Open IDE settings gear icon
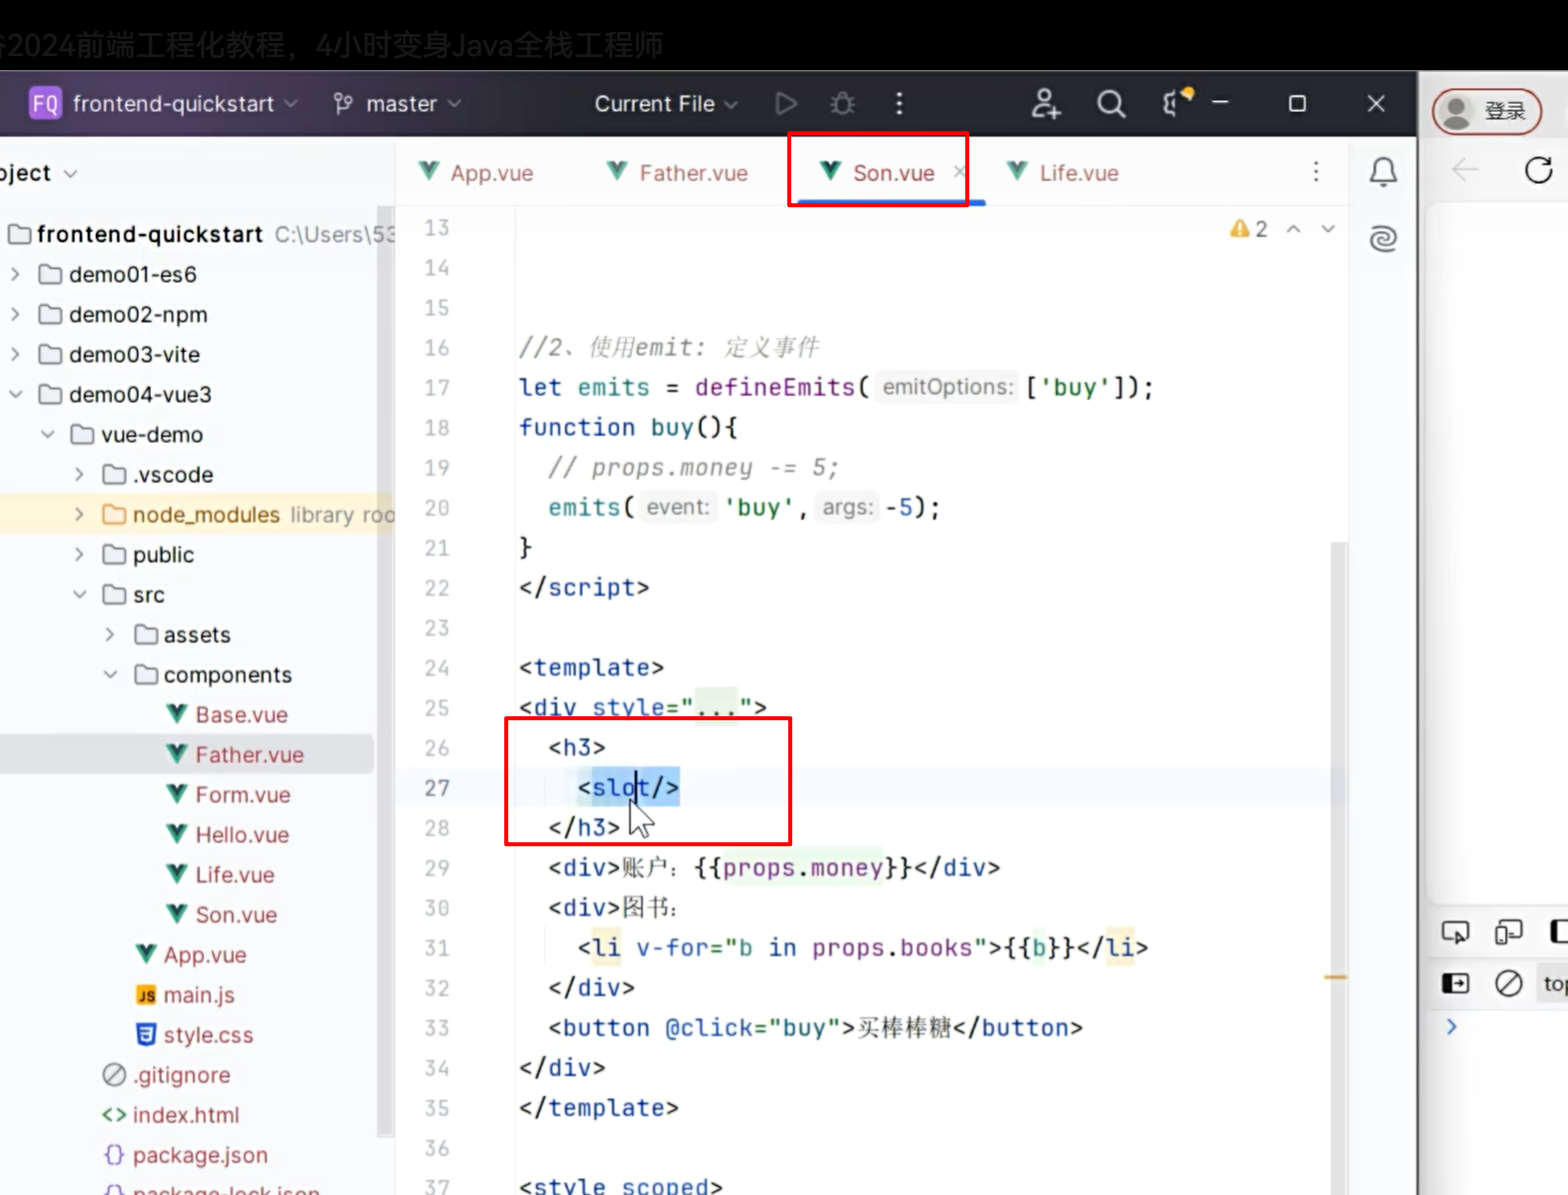Viewport: 1568px width, 1195px height. tap(1177, 102)
